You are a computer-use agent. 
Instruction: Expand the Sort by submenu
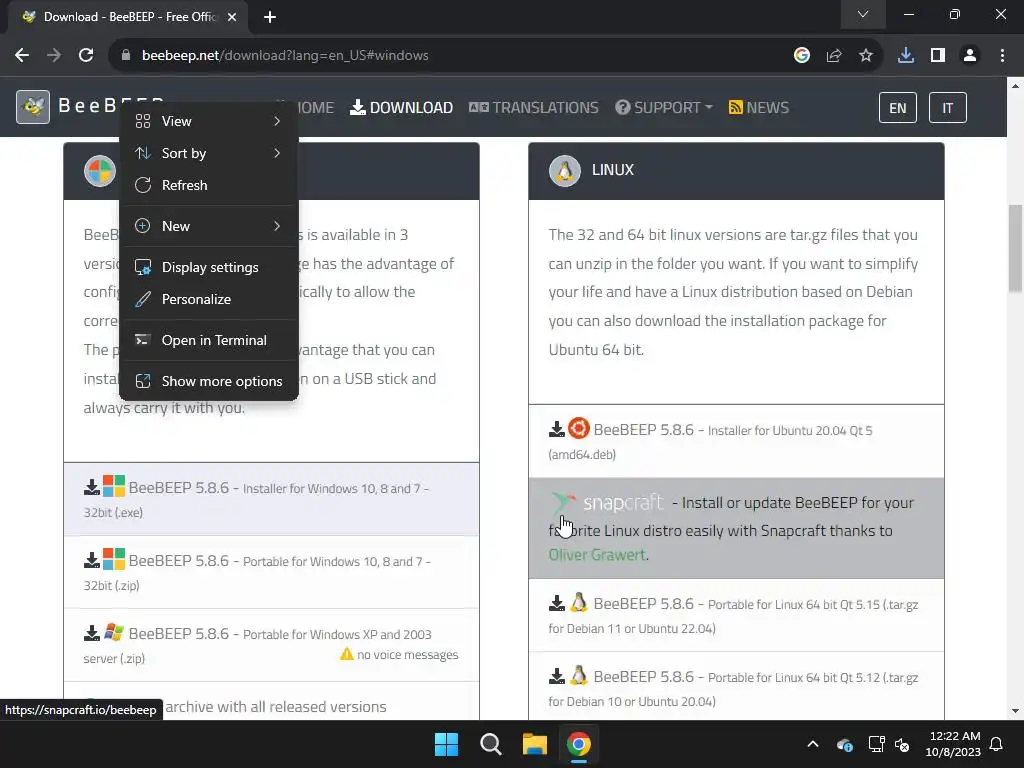click(209, 153)
